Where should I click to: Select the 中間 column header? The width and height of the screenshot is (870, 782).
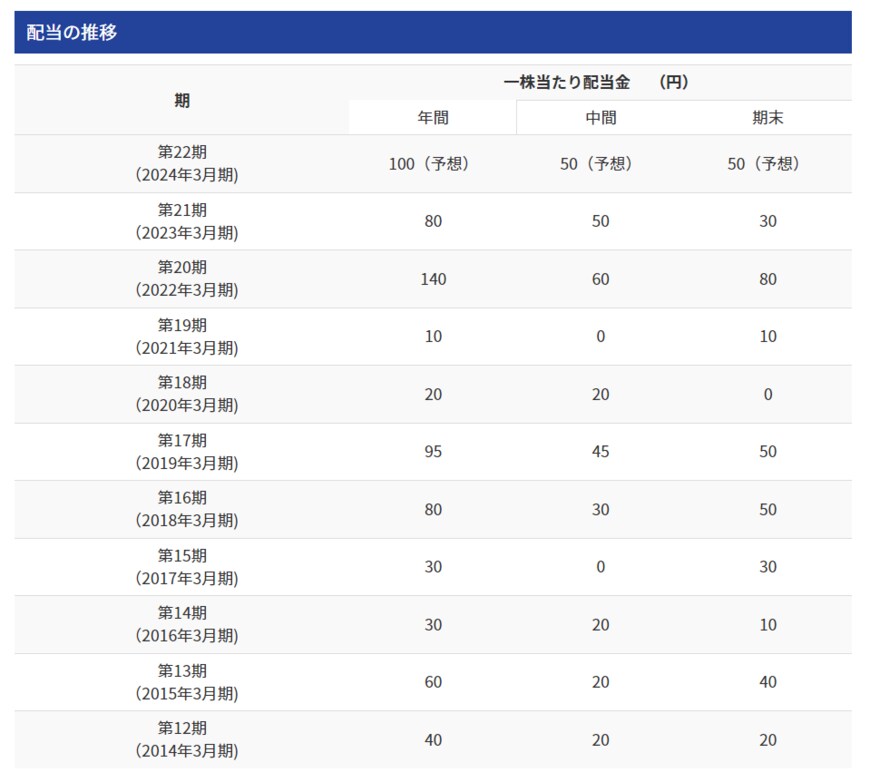(599, 116)
